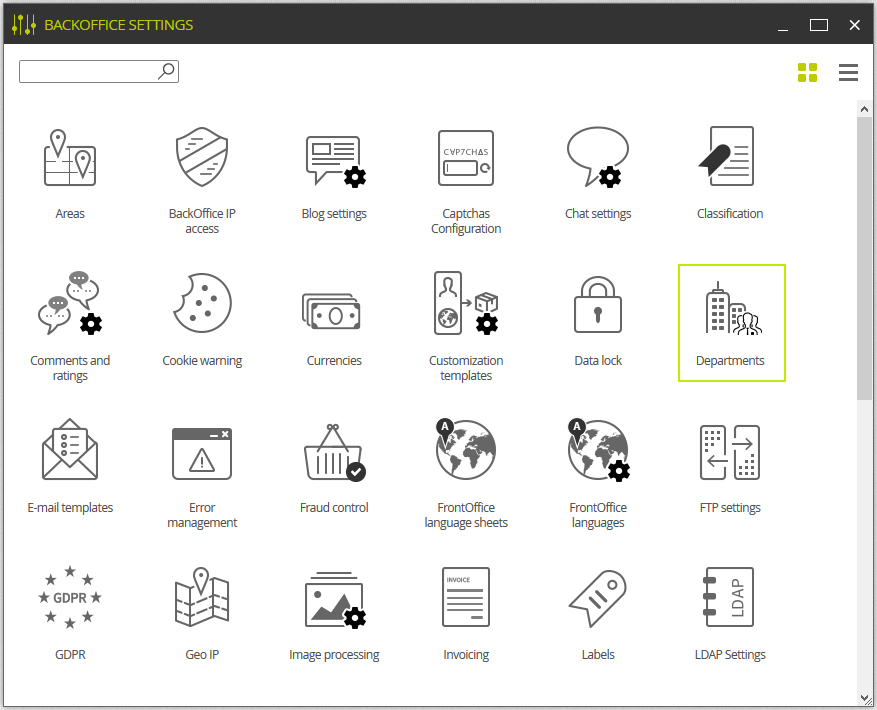Open Classification document icon
The image size is (877, 710).
(x=727, y=156)
